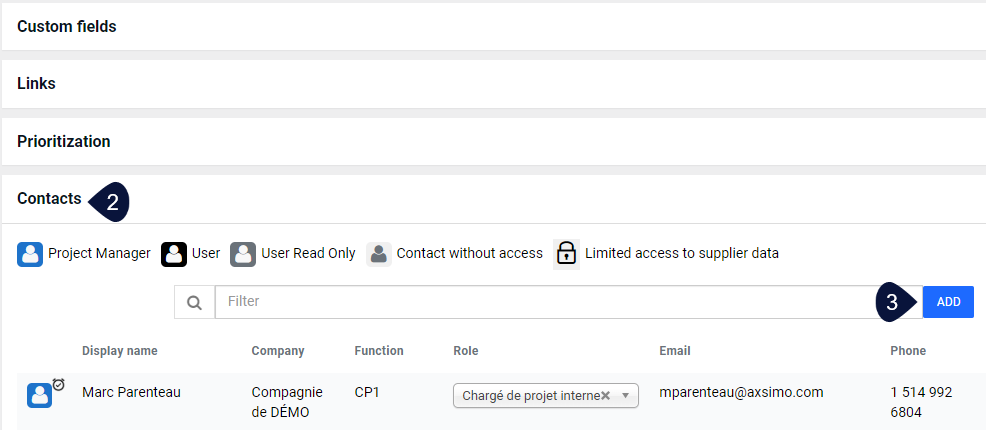Click the magnifying glass search icon
The width and height of the screenshot is (986, 430).
pyautogui.click(x=195, y=302)
